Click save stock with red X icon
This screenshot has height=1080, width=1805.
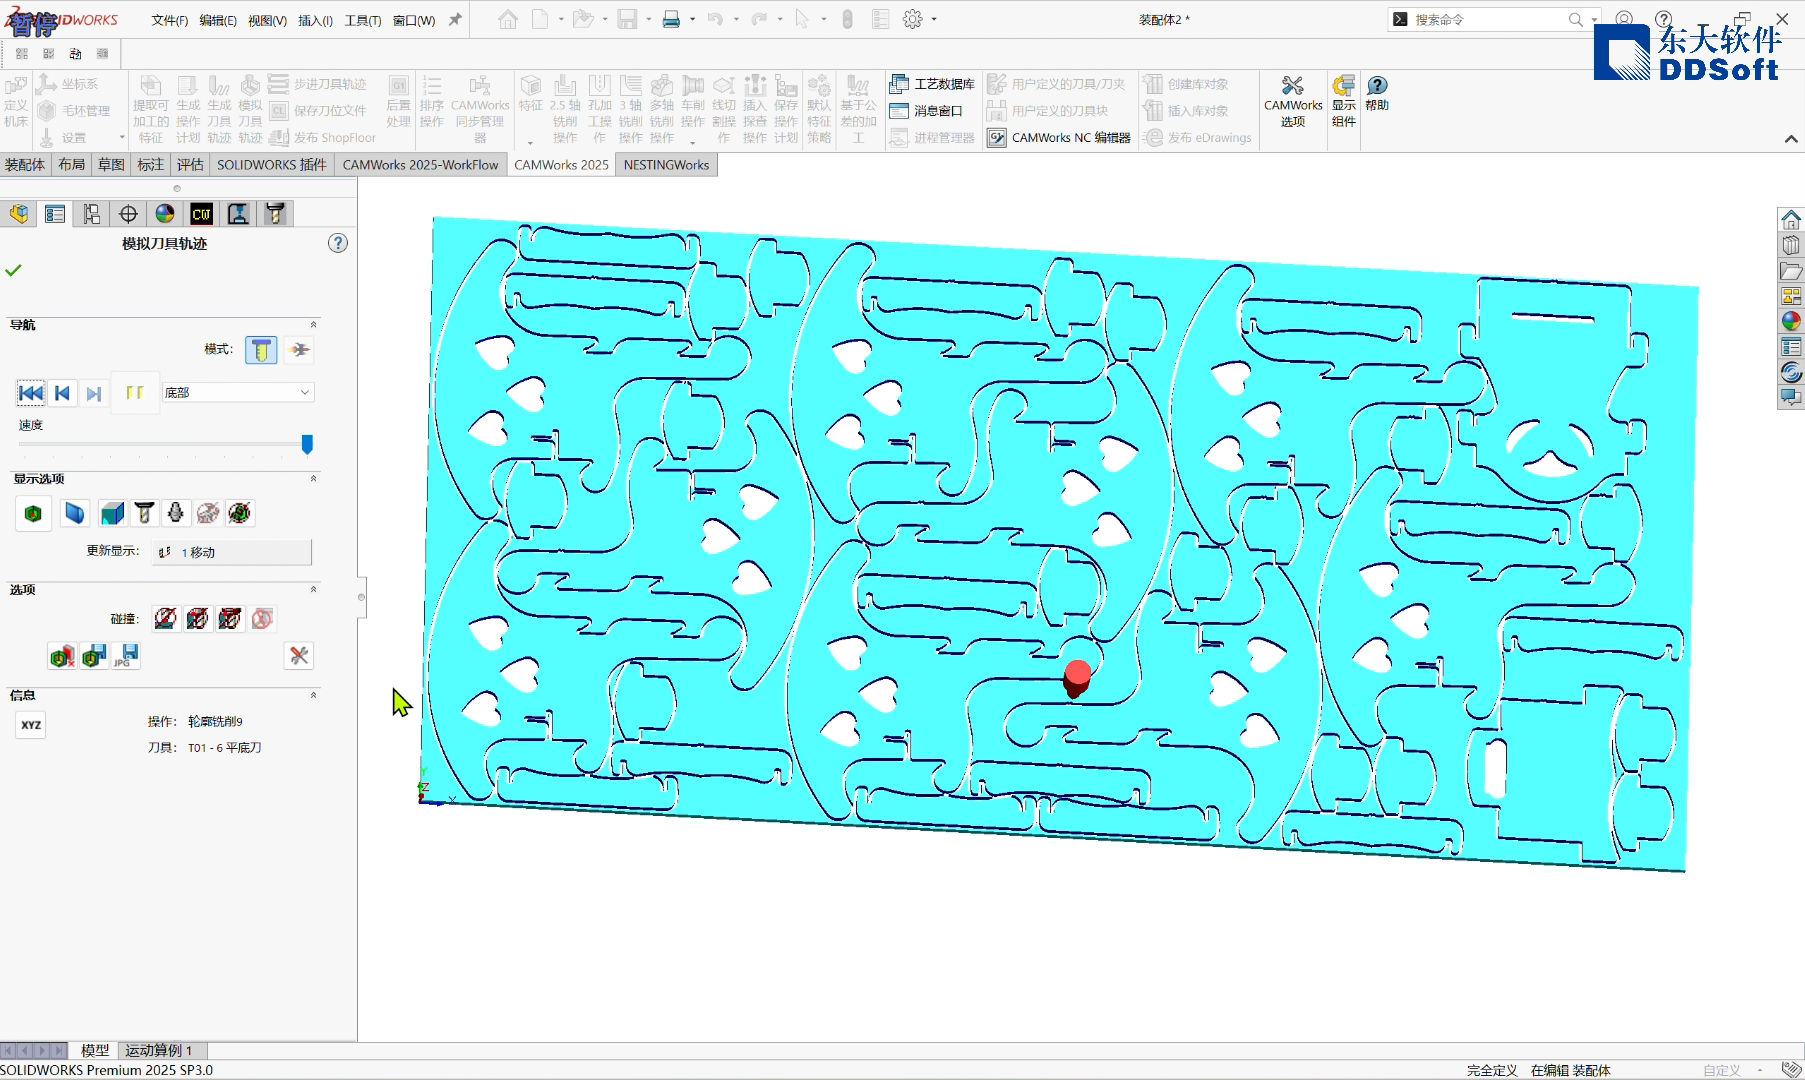coord(62,656)
